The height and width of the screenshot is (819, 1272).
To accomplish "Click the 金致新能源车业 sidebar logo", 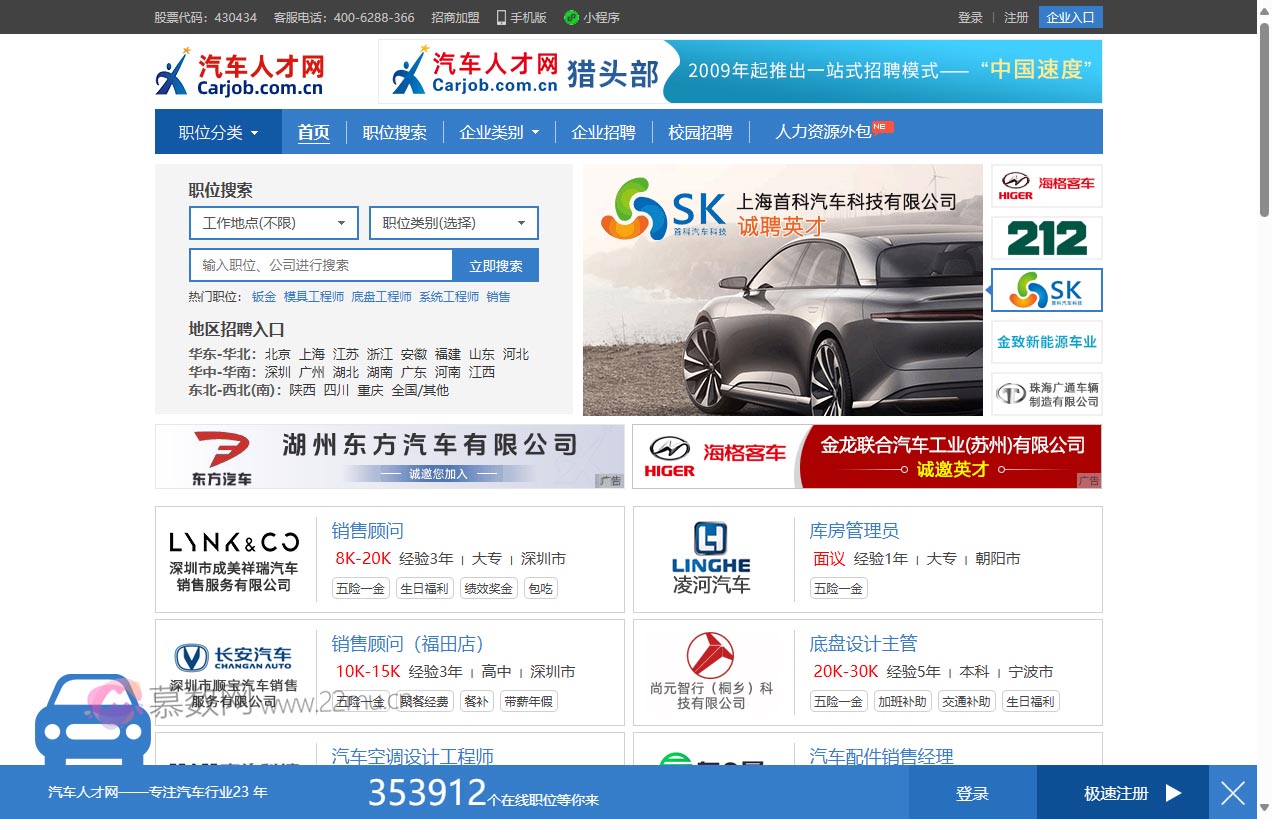I will click(1045, 341).
